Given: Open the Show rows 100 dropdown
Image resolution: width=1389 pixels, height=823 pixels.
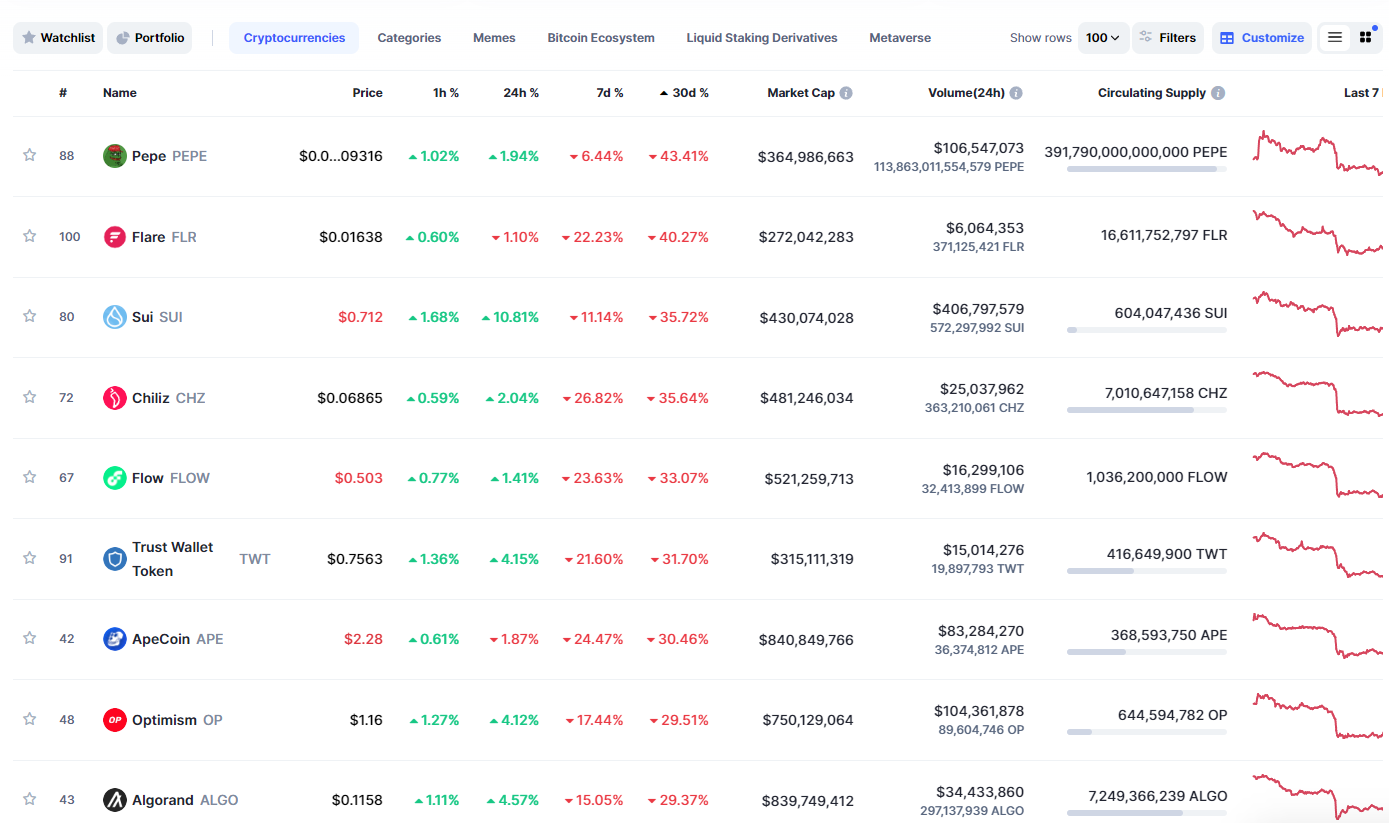Looking at the screenshot, I should point(1103,38).
